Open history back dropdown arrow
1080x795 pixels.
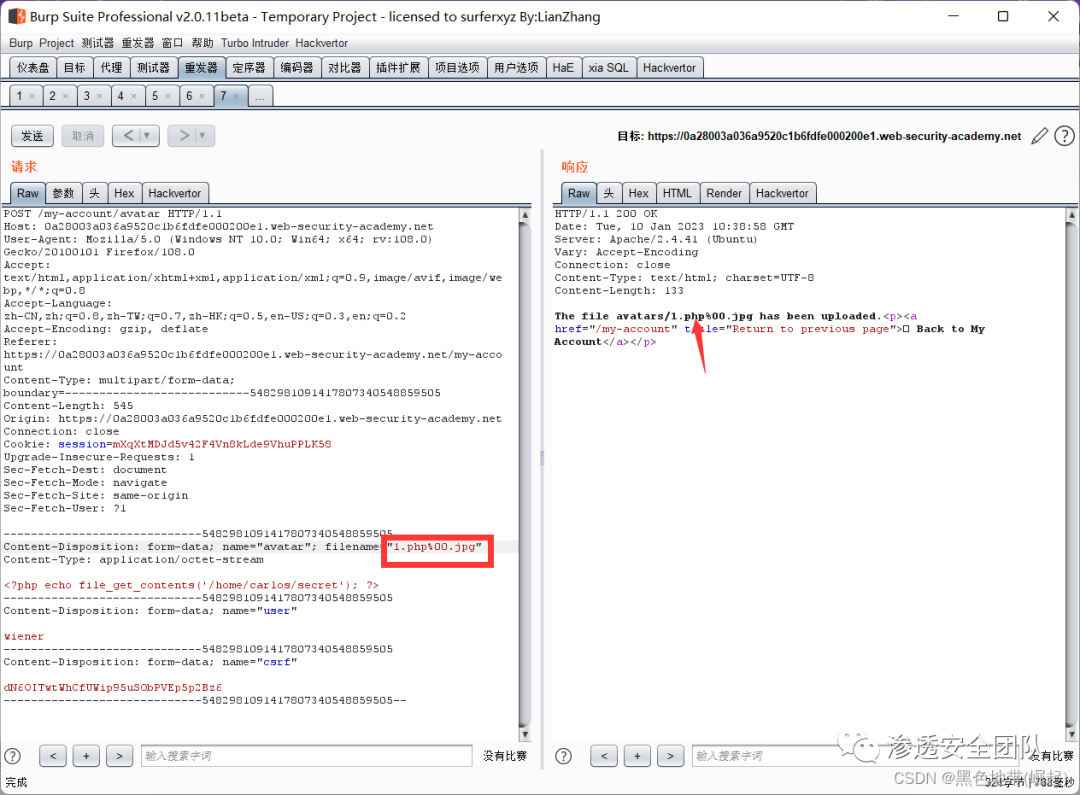click(147, 136)
